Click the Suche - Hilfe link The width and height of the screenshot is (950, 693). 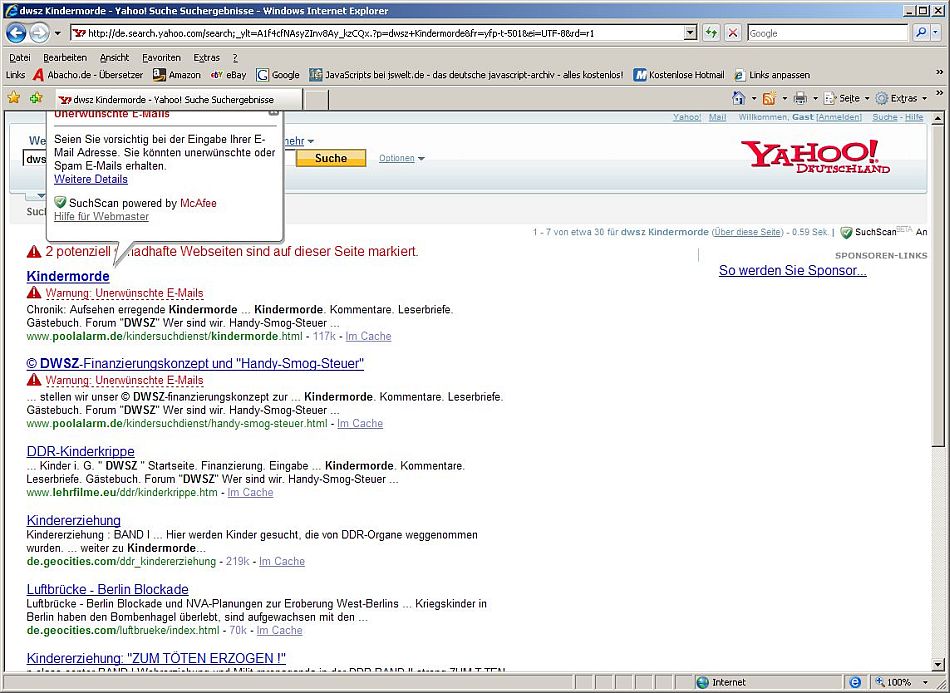[x=898, y=117]
